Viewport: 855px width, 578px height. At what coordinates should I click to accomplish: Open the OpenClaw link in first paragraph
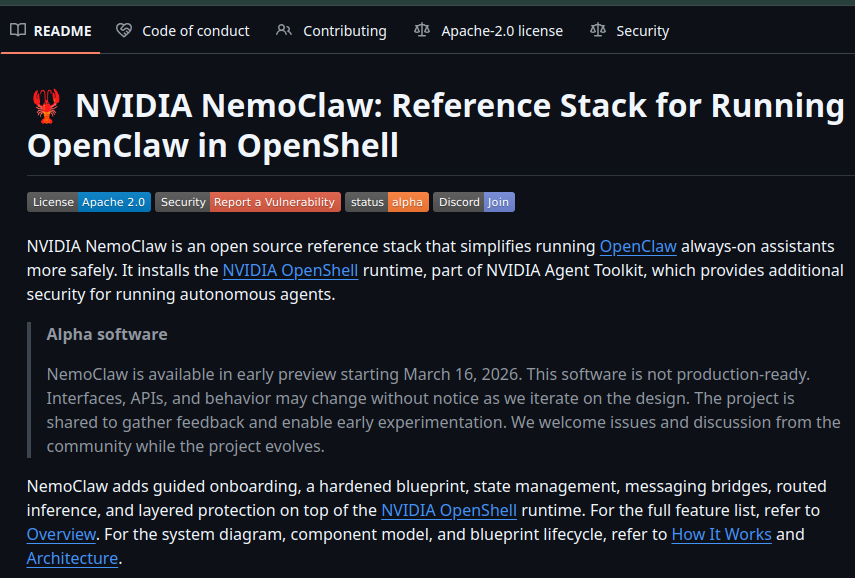coord(638,246)
